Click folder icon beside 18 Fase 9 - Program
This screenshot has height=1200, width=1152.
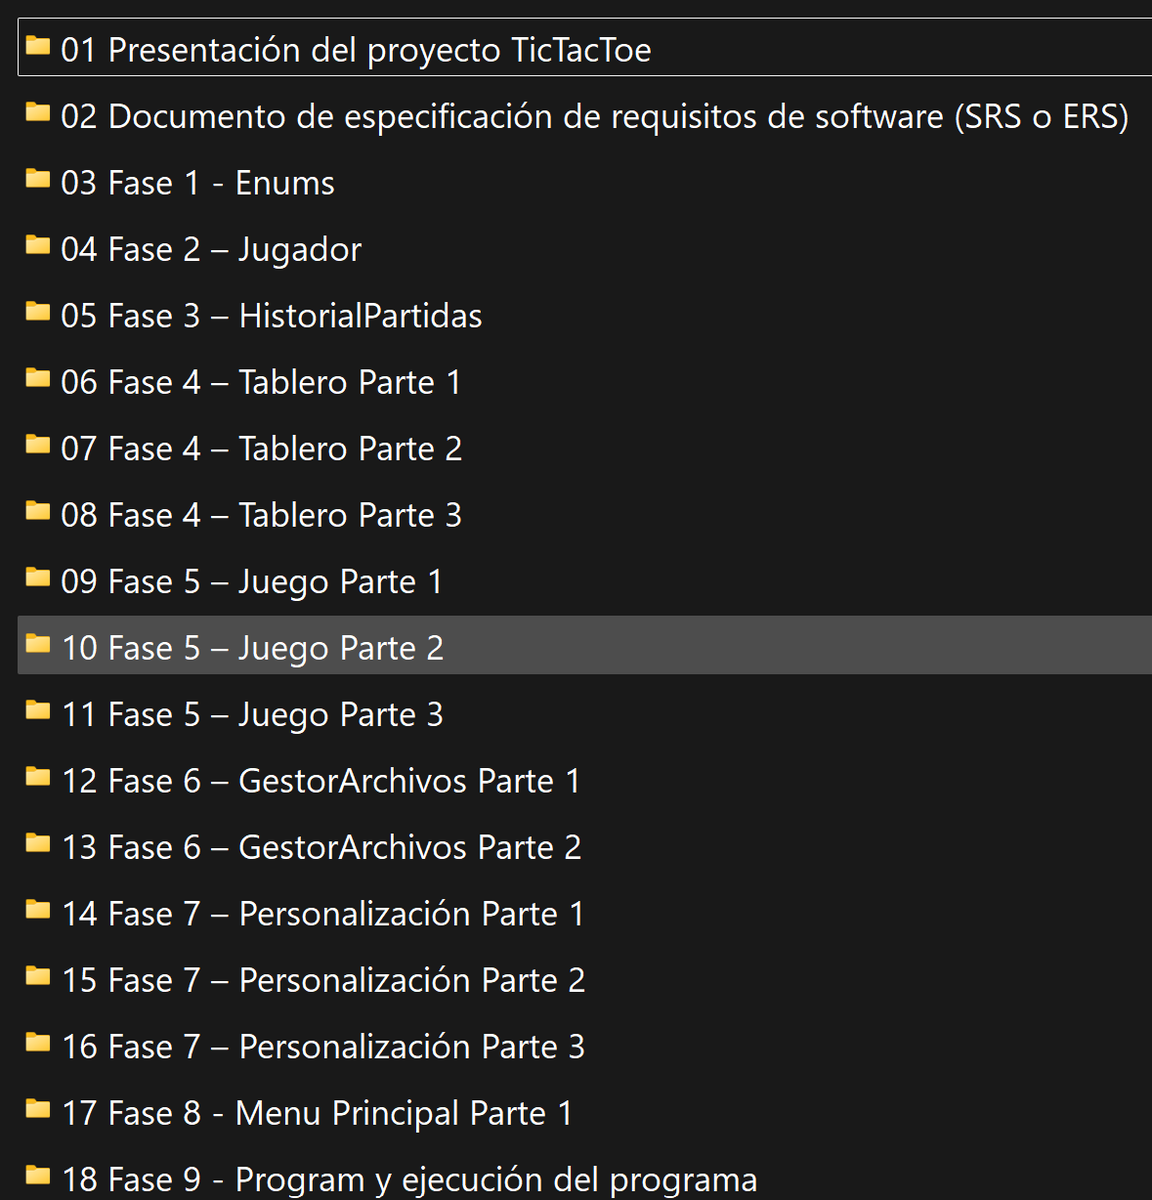[38, 1175]
